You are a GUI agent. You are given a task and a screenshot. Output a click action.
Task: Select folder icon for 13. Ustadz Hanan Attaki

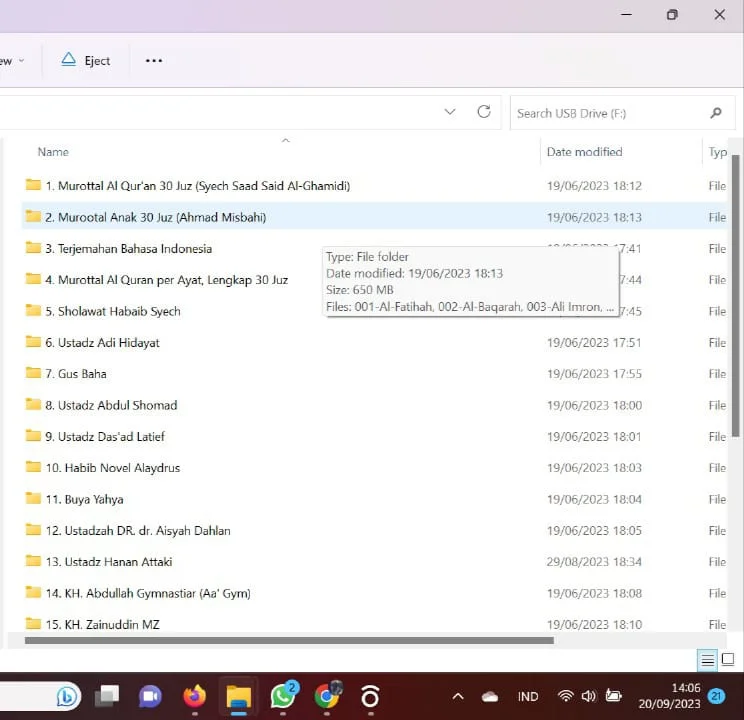click(x=33, y=561)
